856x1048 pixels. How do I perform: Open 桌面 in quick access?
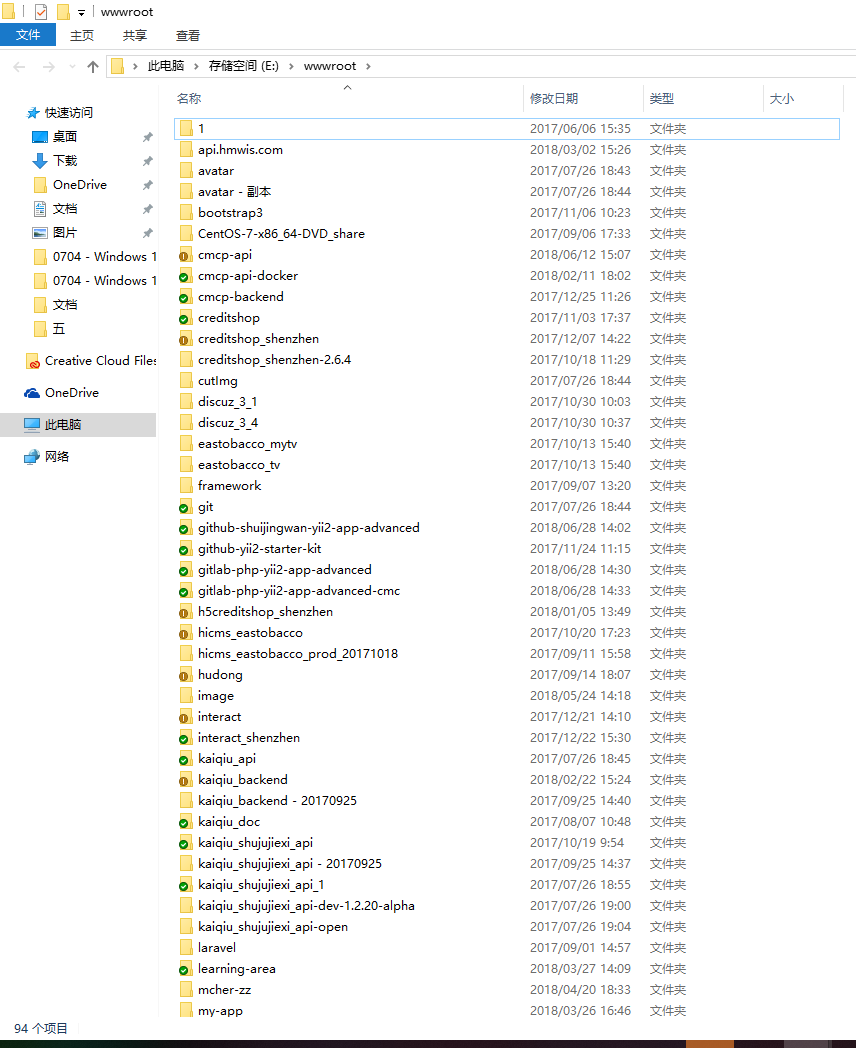pyautogui.click(x=65, y=136)
